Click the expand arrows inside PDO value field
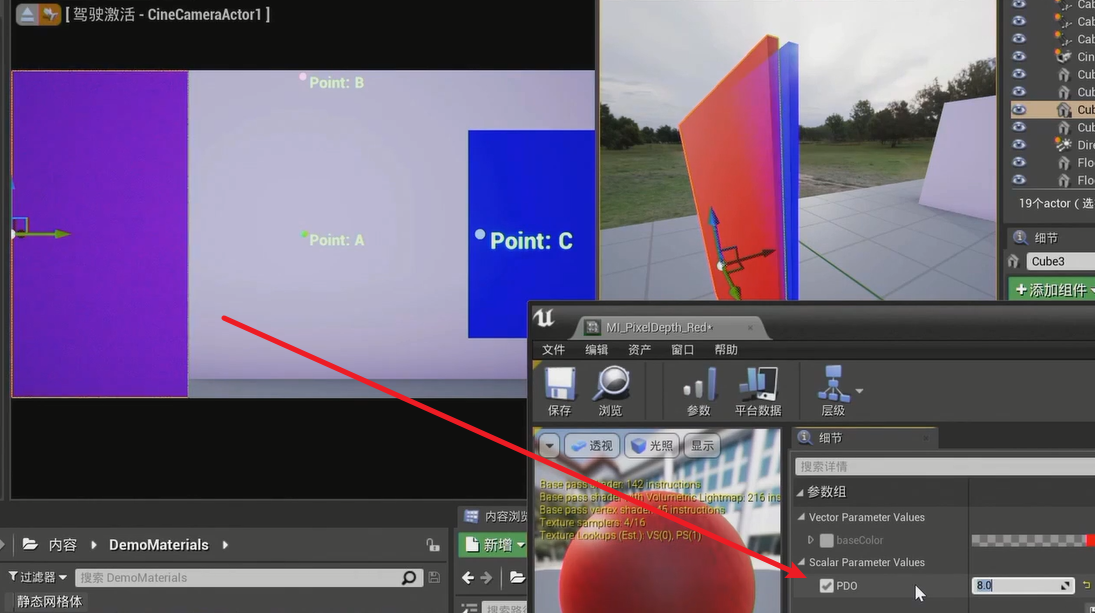Viewport: 1095px width, 613px height. pyautogui.click(x=1065, y=585)
